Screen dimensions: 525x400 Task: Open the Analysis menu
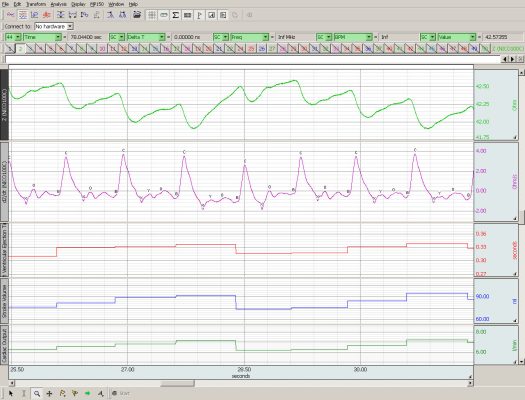pyautogui.click(x=59, y=4)
